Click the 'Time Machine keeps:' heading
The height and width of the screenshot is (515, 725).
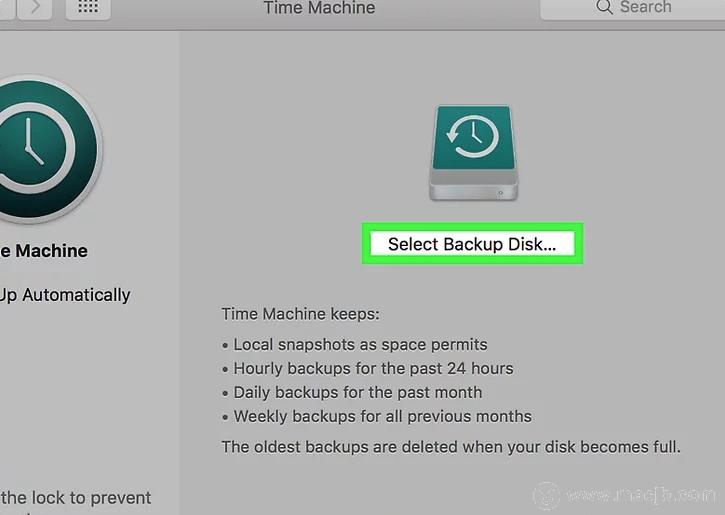pos(300,314)
